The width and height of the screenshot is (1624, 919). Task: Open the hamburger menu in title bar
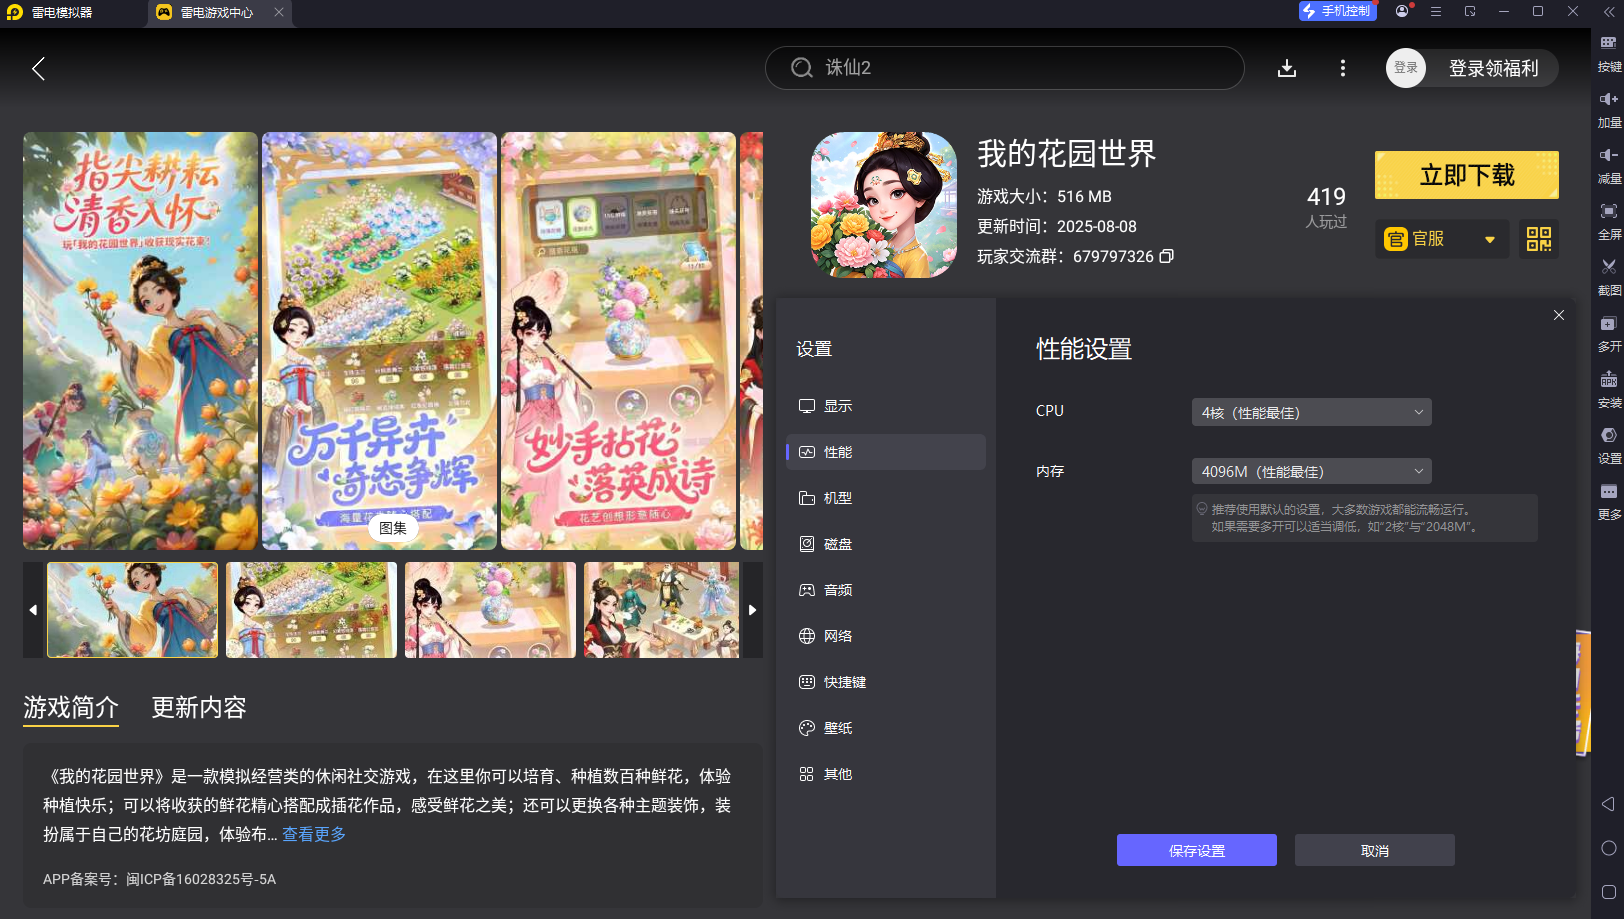[1436, 11]
